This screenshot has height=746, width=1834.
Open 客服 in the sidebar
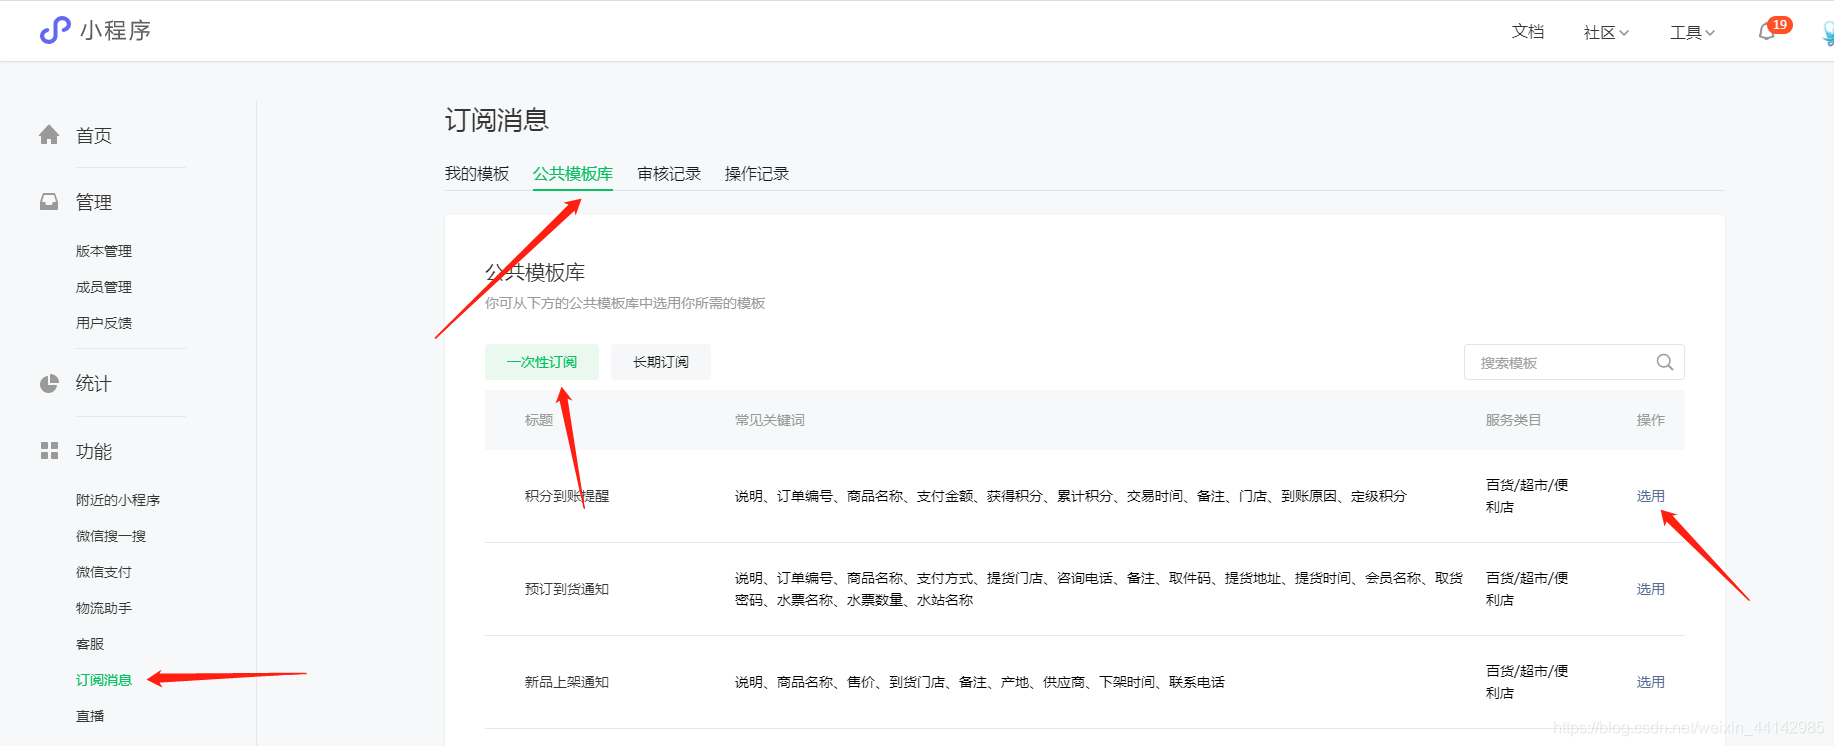pos(90,644)
